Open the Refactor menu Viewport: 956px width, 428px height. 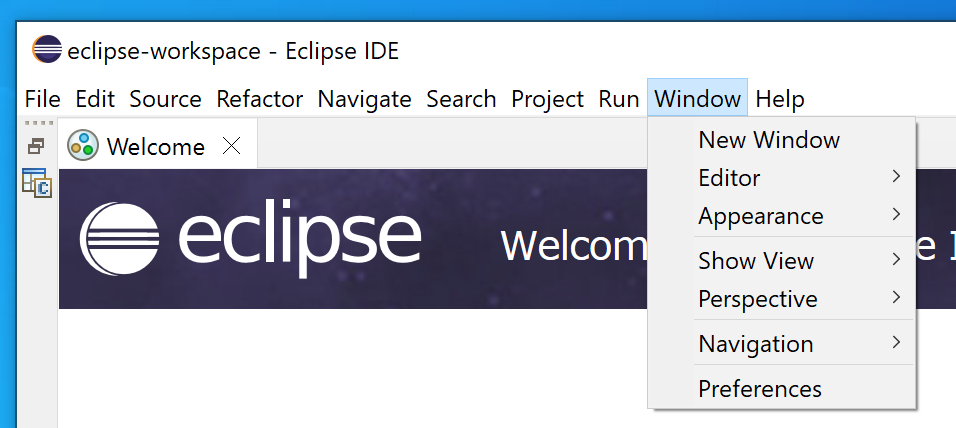click(260, 99)
